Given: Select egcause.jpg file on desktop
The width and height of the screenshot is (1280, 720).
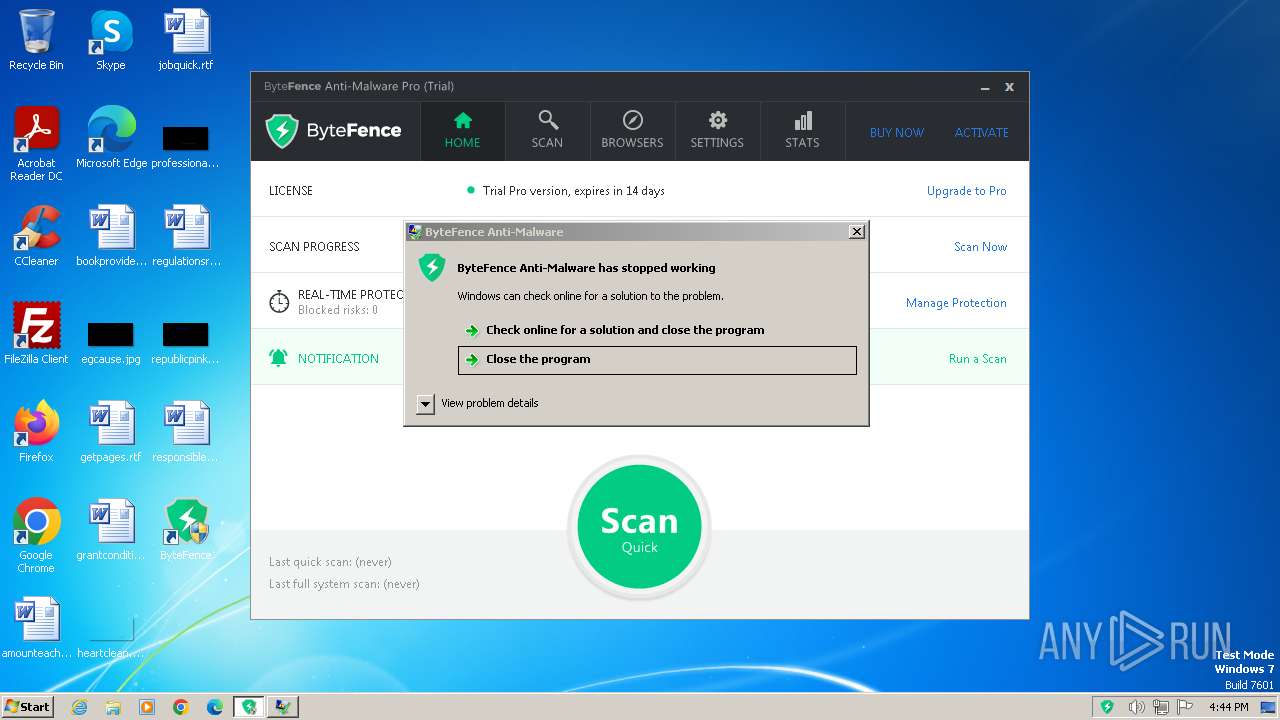Looking at the screenshot, I should (x=111, y=343).
